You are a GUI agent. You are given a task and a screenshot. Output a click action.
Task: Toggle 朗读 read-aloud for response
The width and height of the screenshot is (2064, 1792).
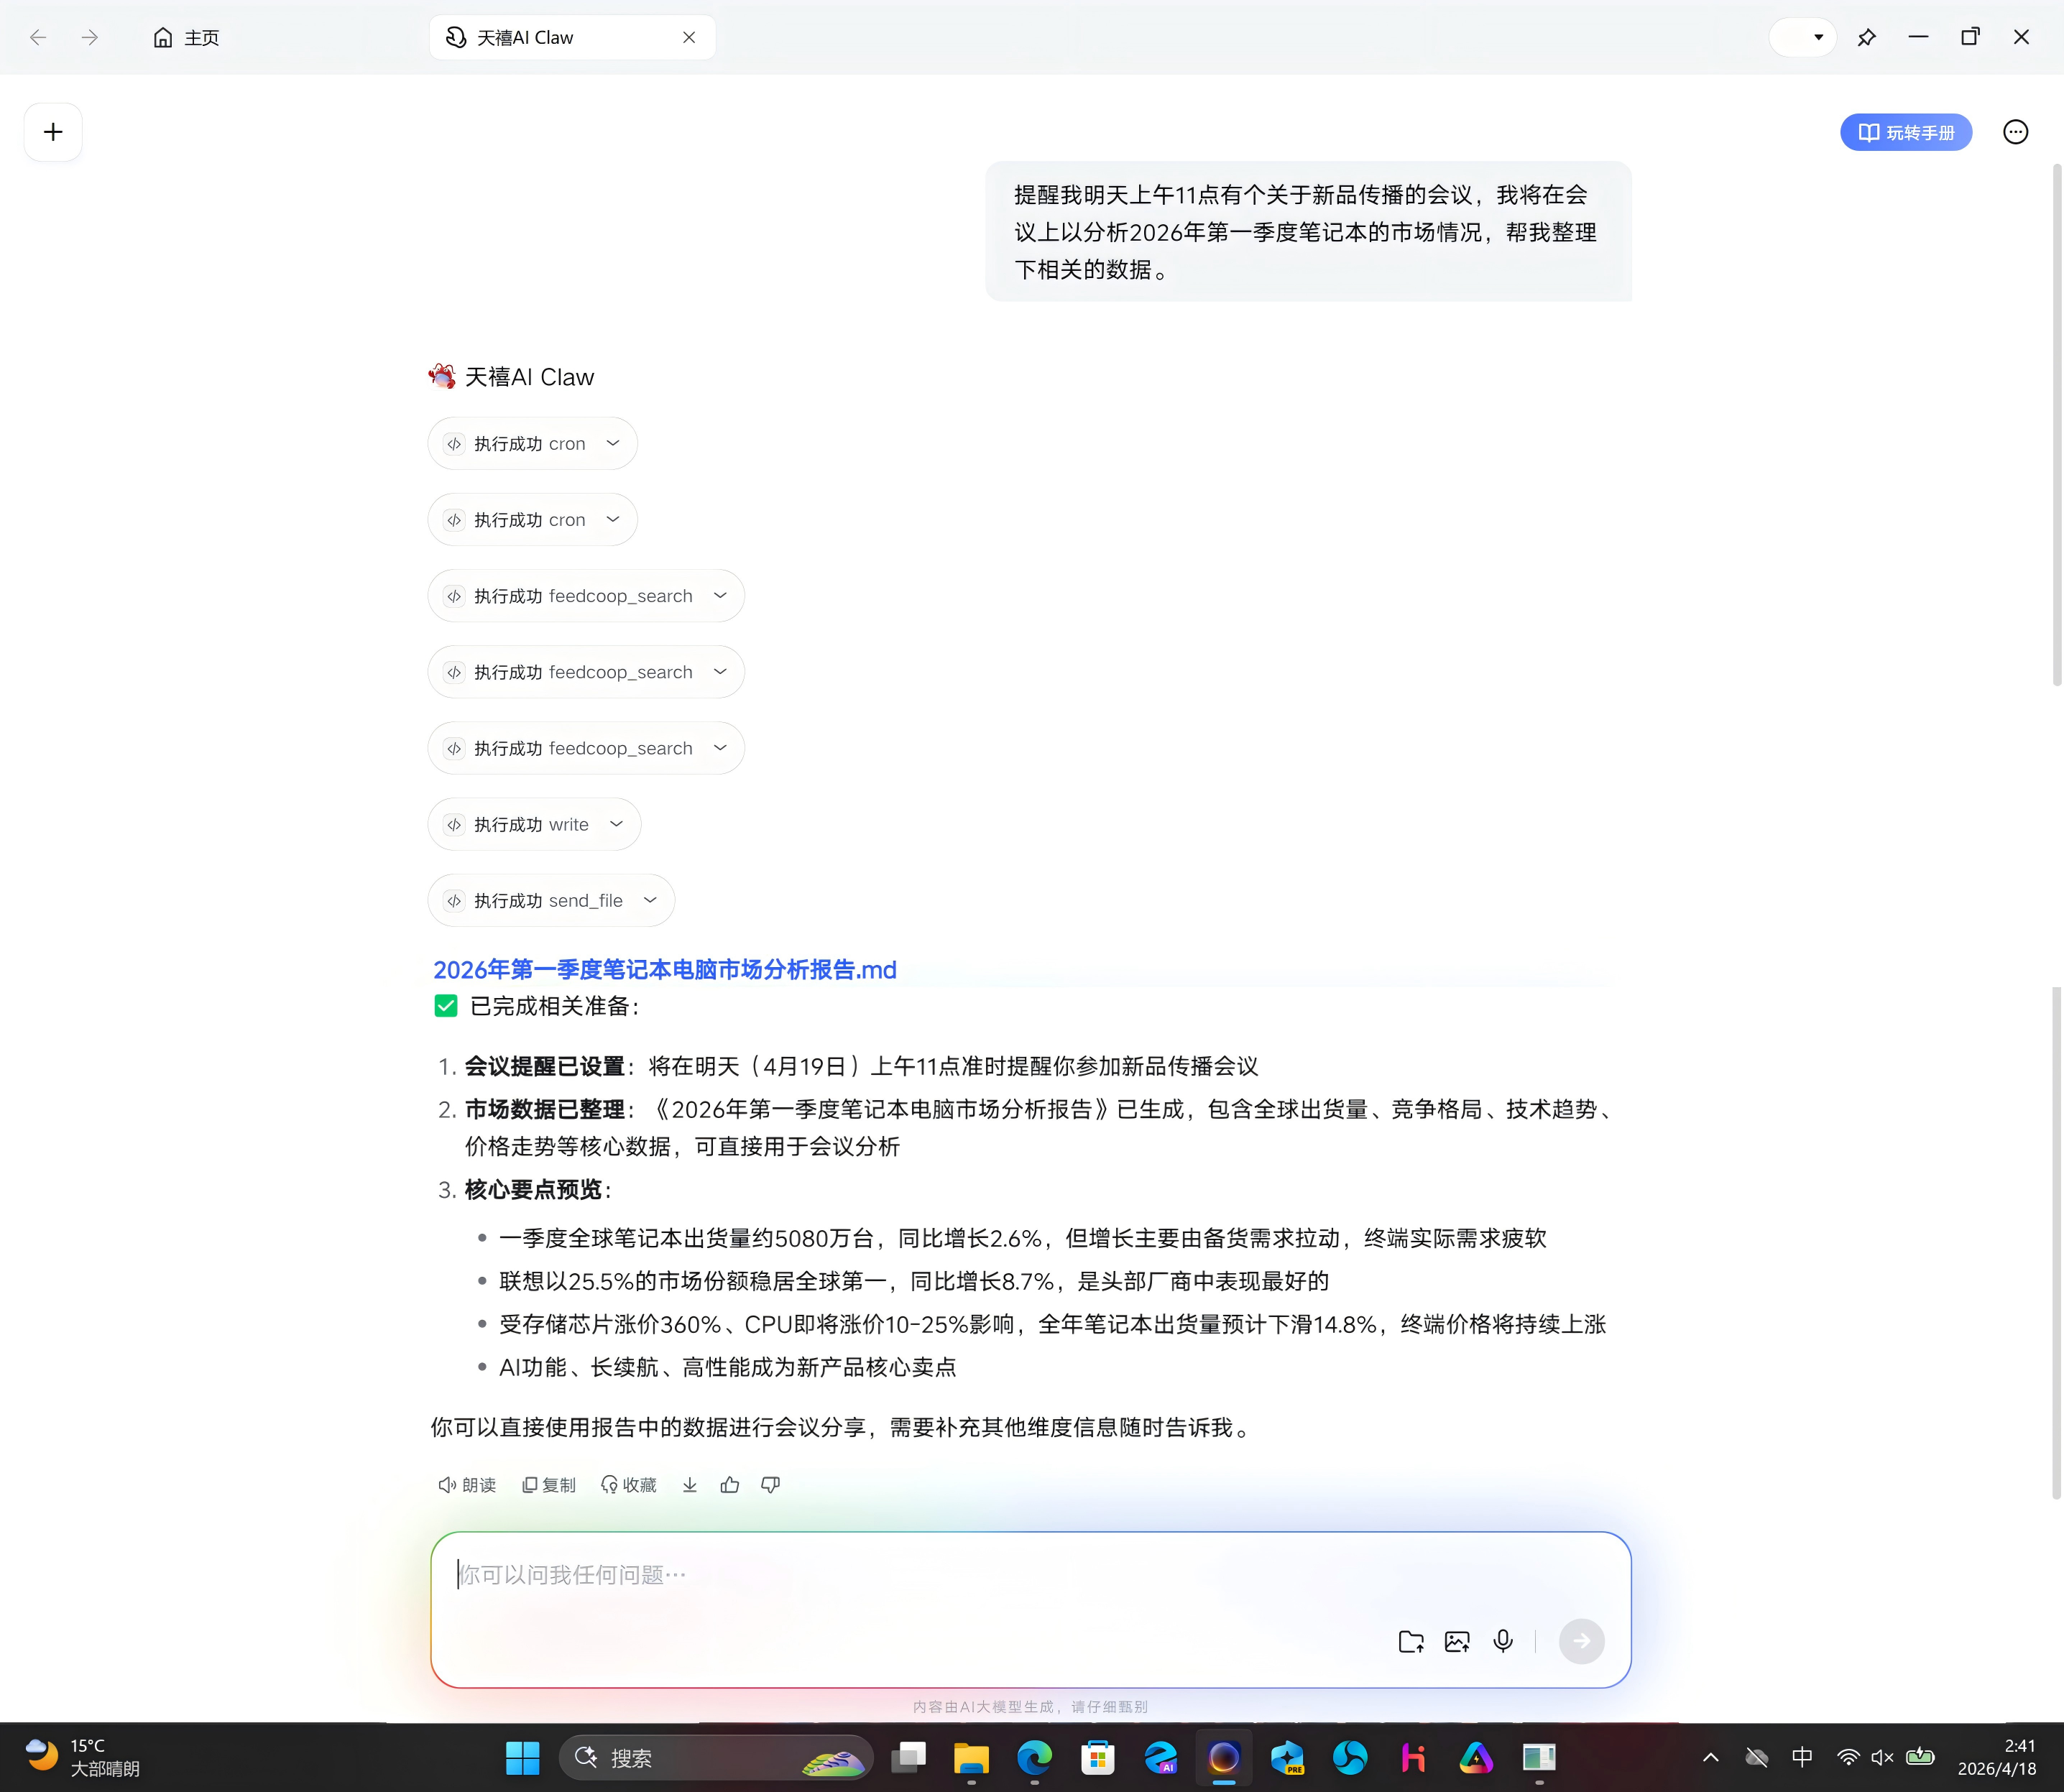pyautogui.click(x=467, y=1485)
